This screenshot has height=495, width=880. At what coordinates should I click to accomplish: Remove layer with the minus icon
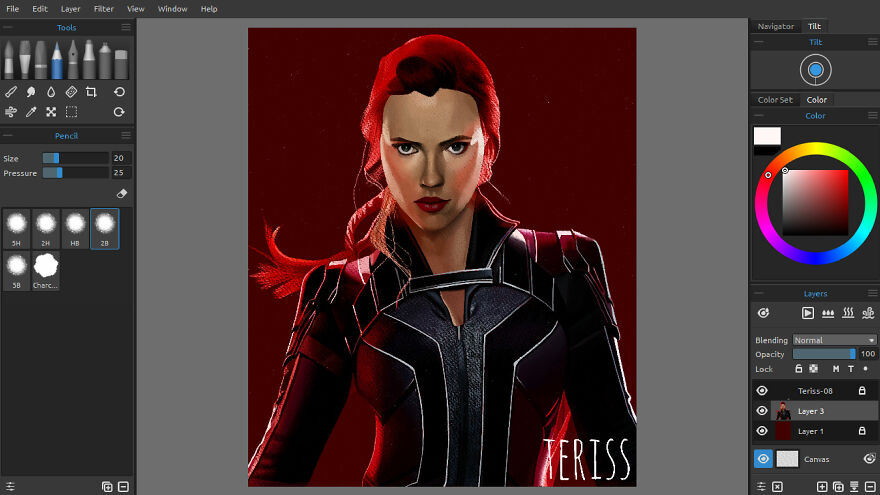(x=870, y=487)
